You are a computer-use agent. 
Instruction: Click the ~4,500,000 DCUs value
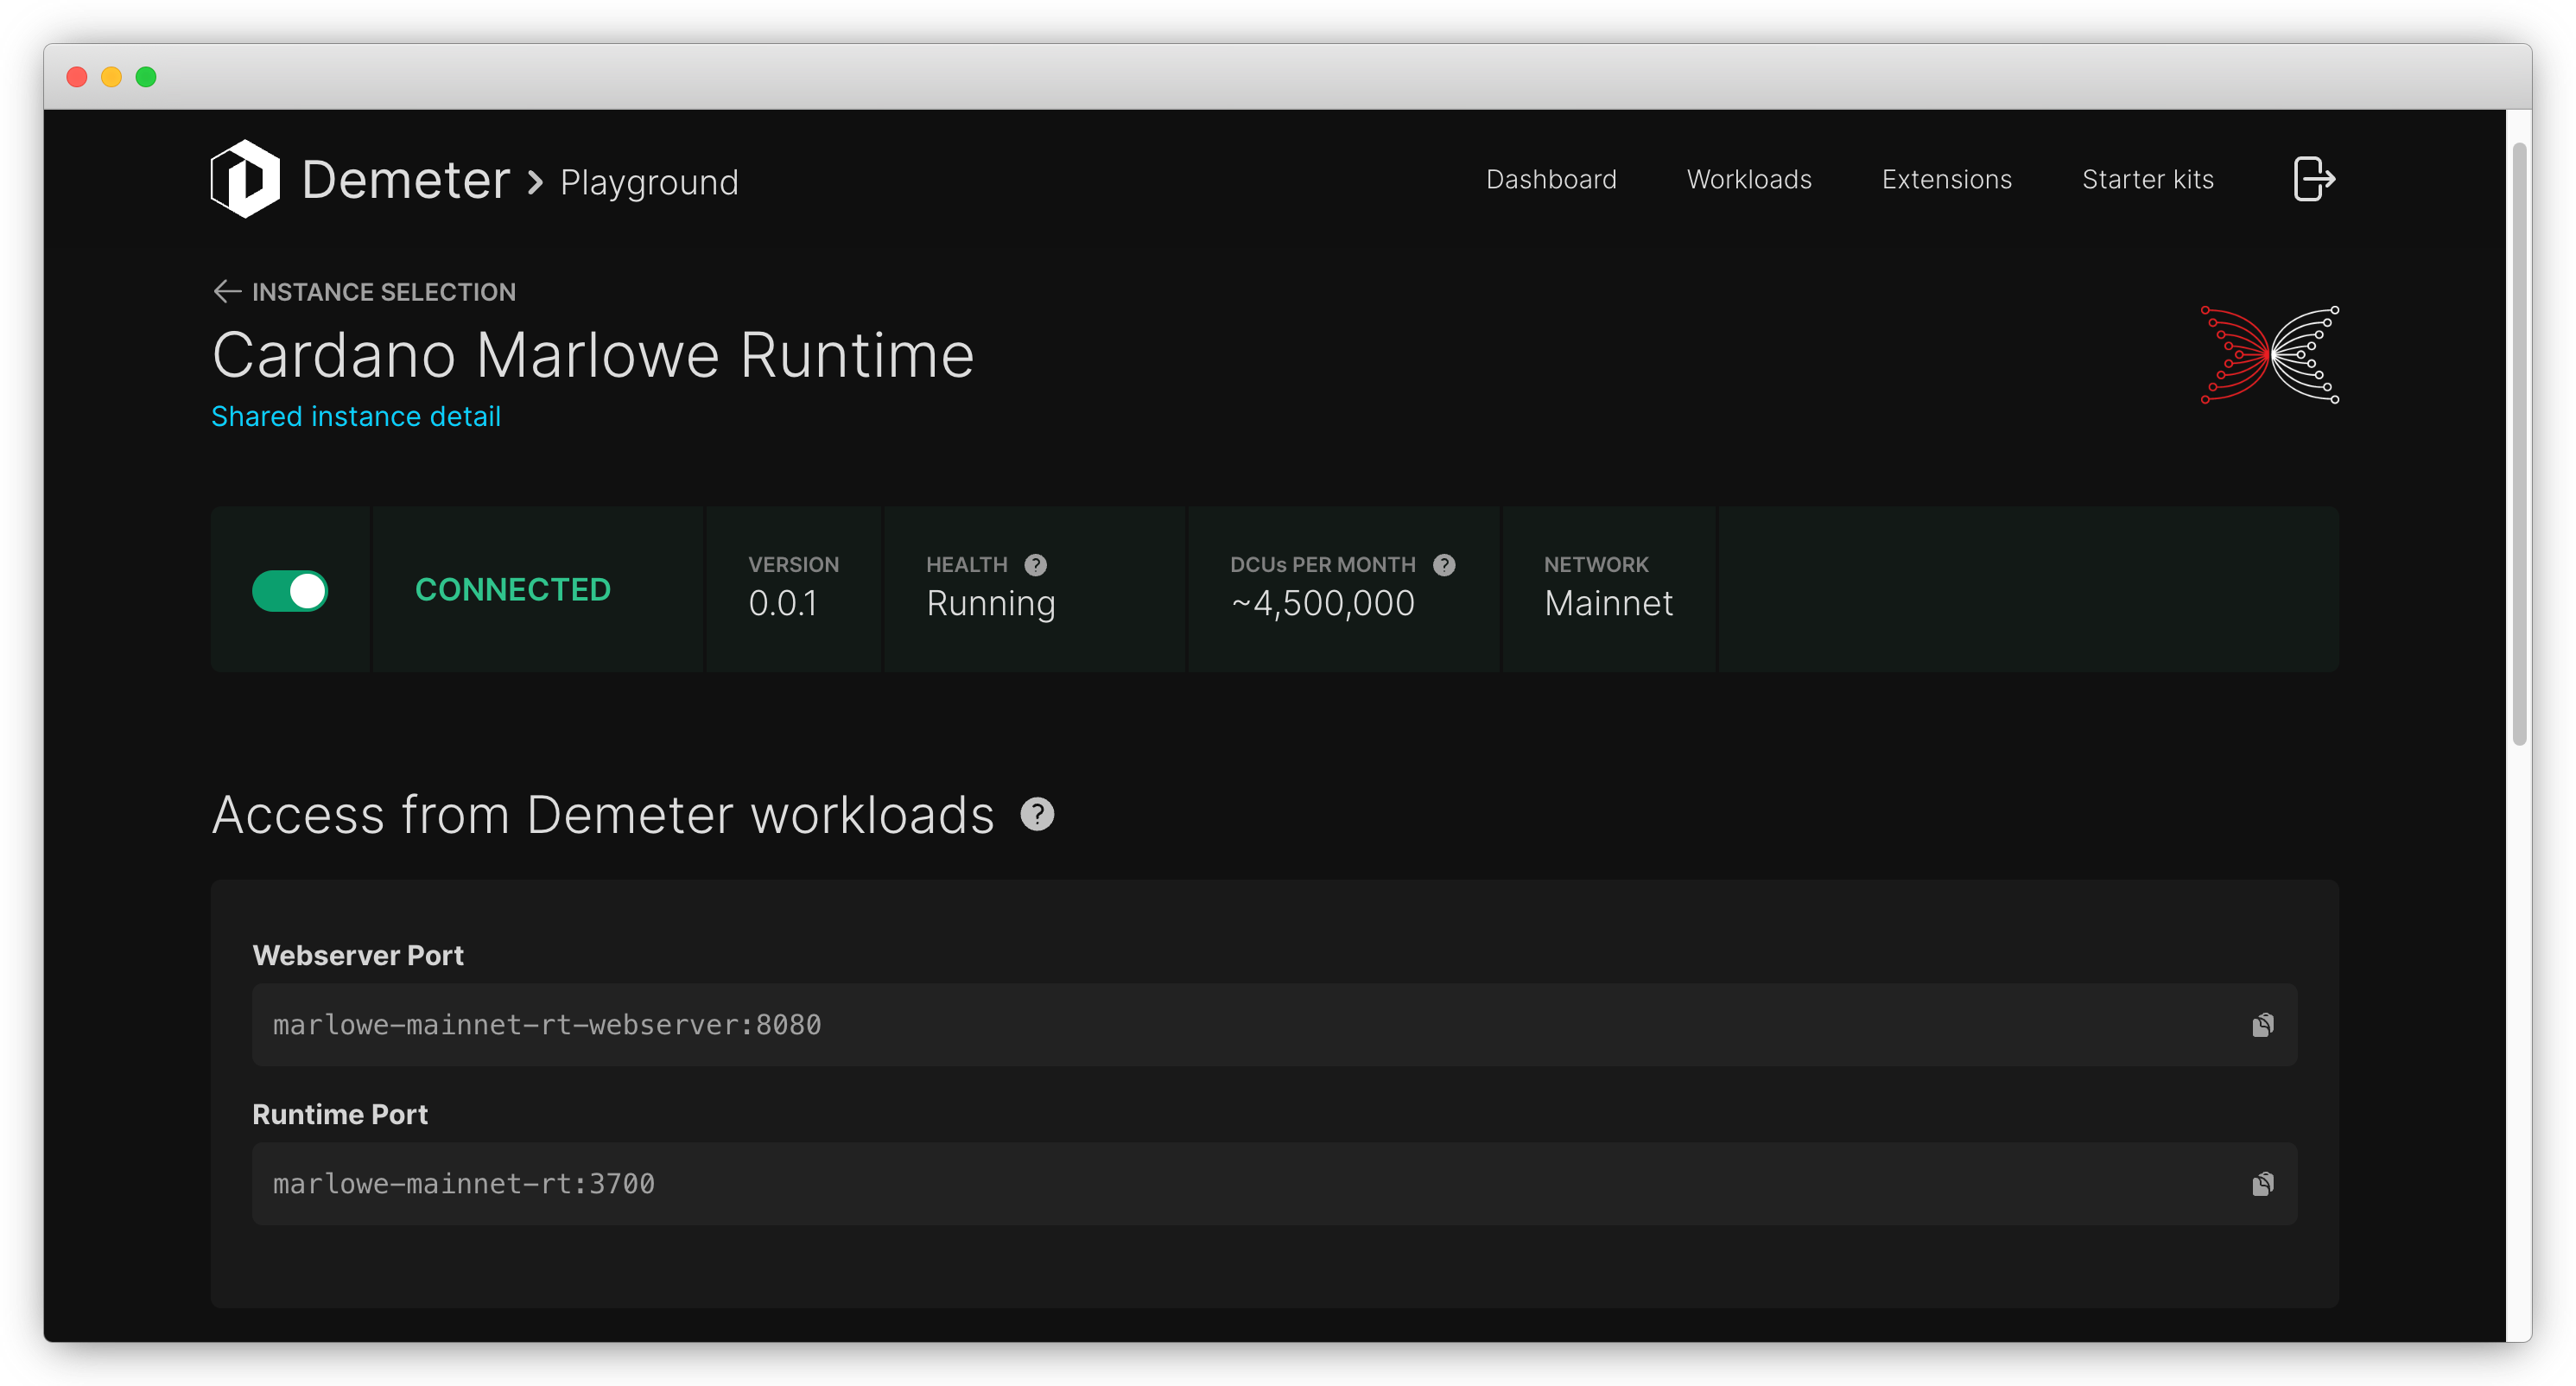1322,603
